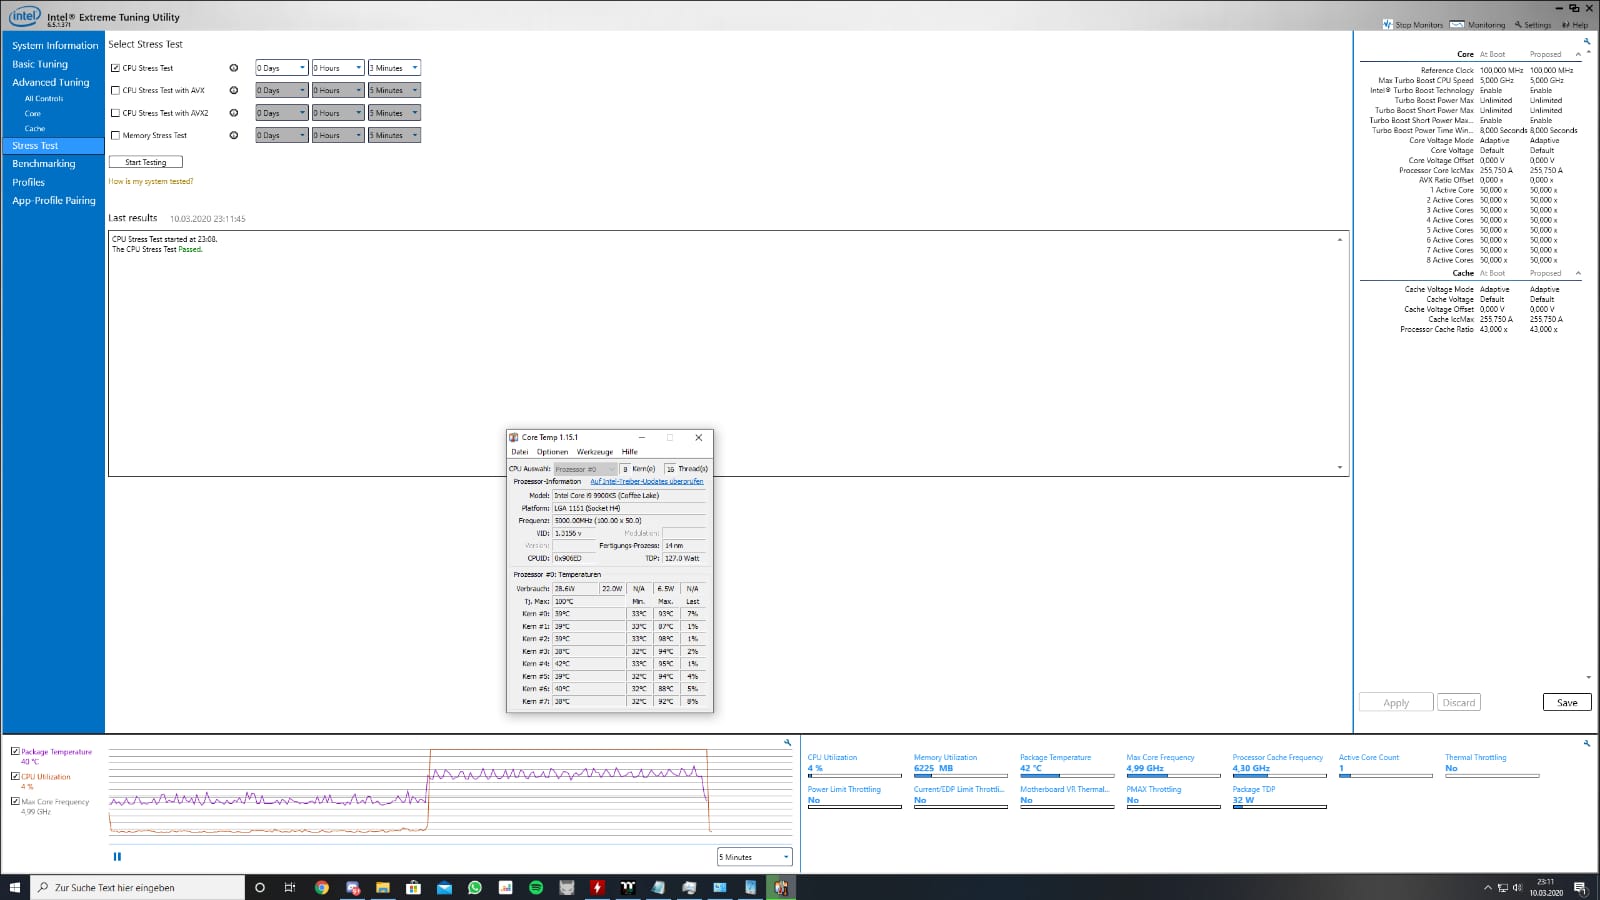Click the Apply button
This screenshot has height=900, width=1600.
tap(1396, 703)
